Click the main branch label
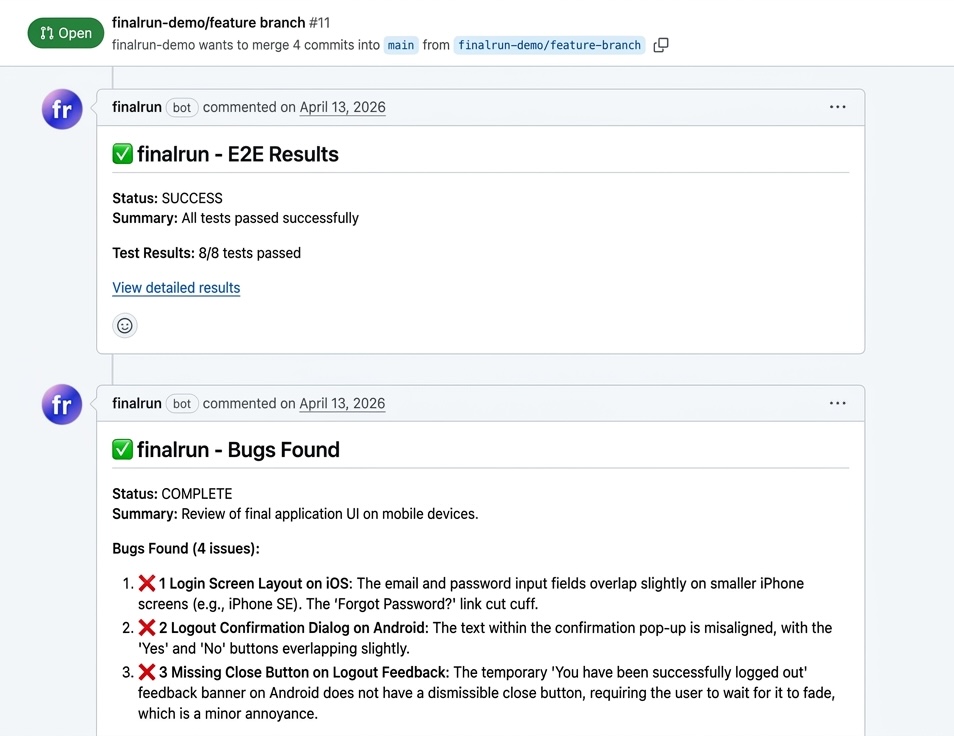The image size is (954, 736). 400,45
